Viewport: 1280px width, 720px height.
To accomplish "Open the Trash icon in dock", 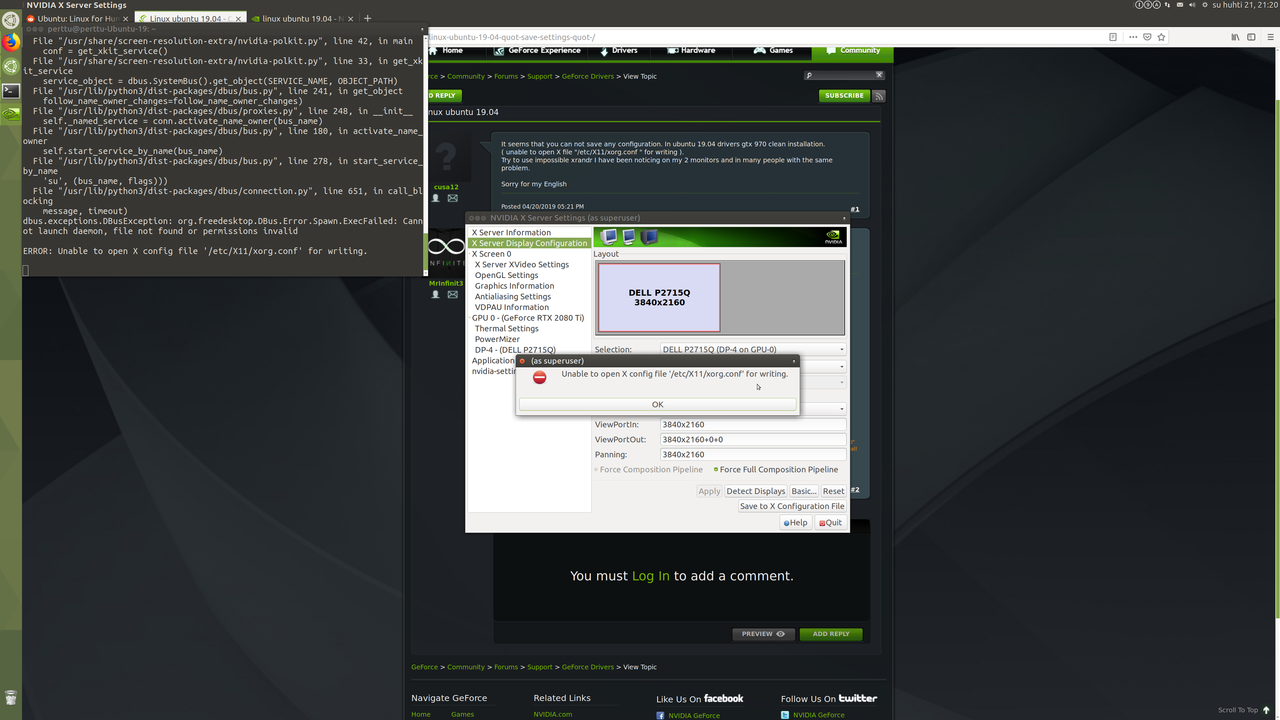I will pos(11,698).
